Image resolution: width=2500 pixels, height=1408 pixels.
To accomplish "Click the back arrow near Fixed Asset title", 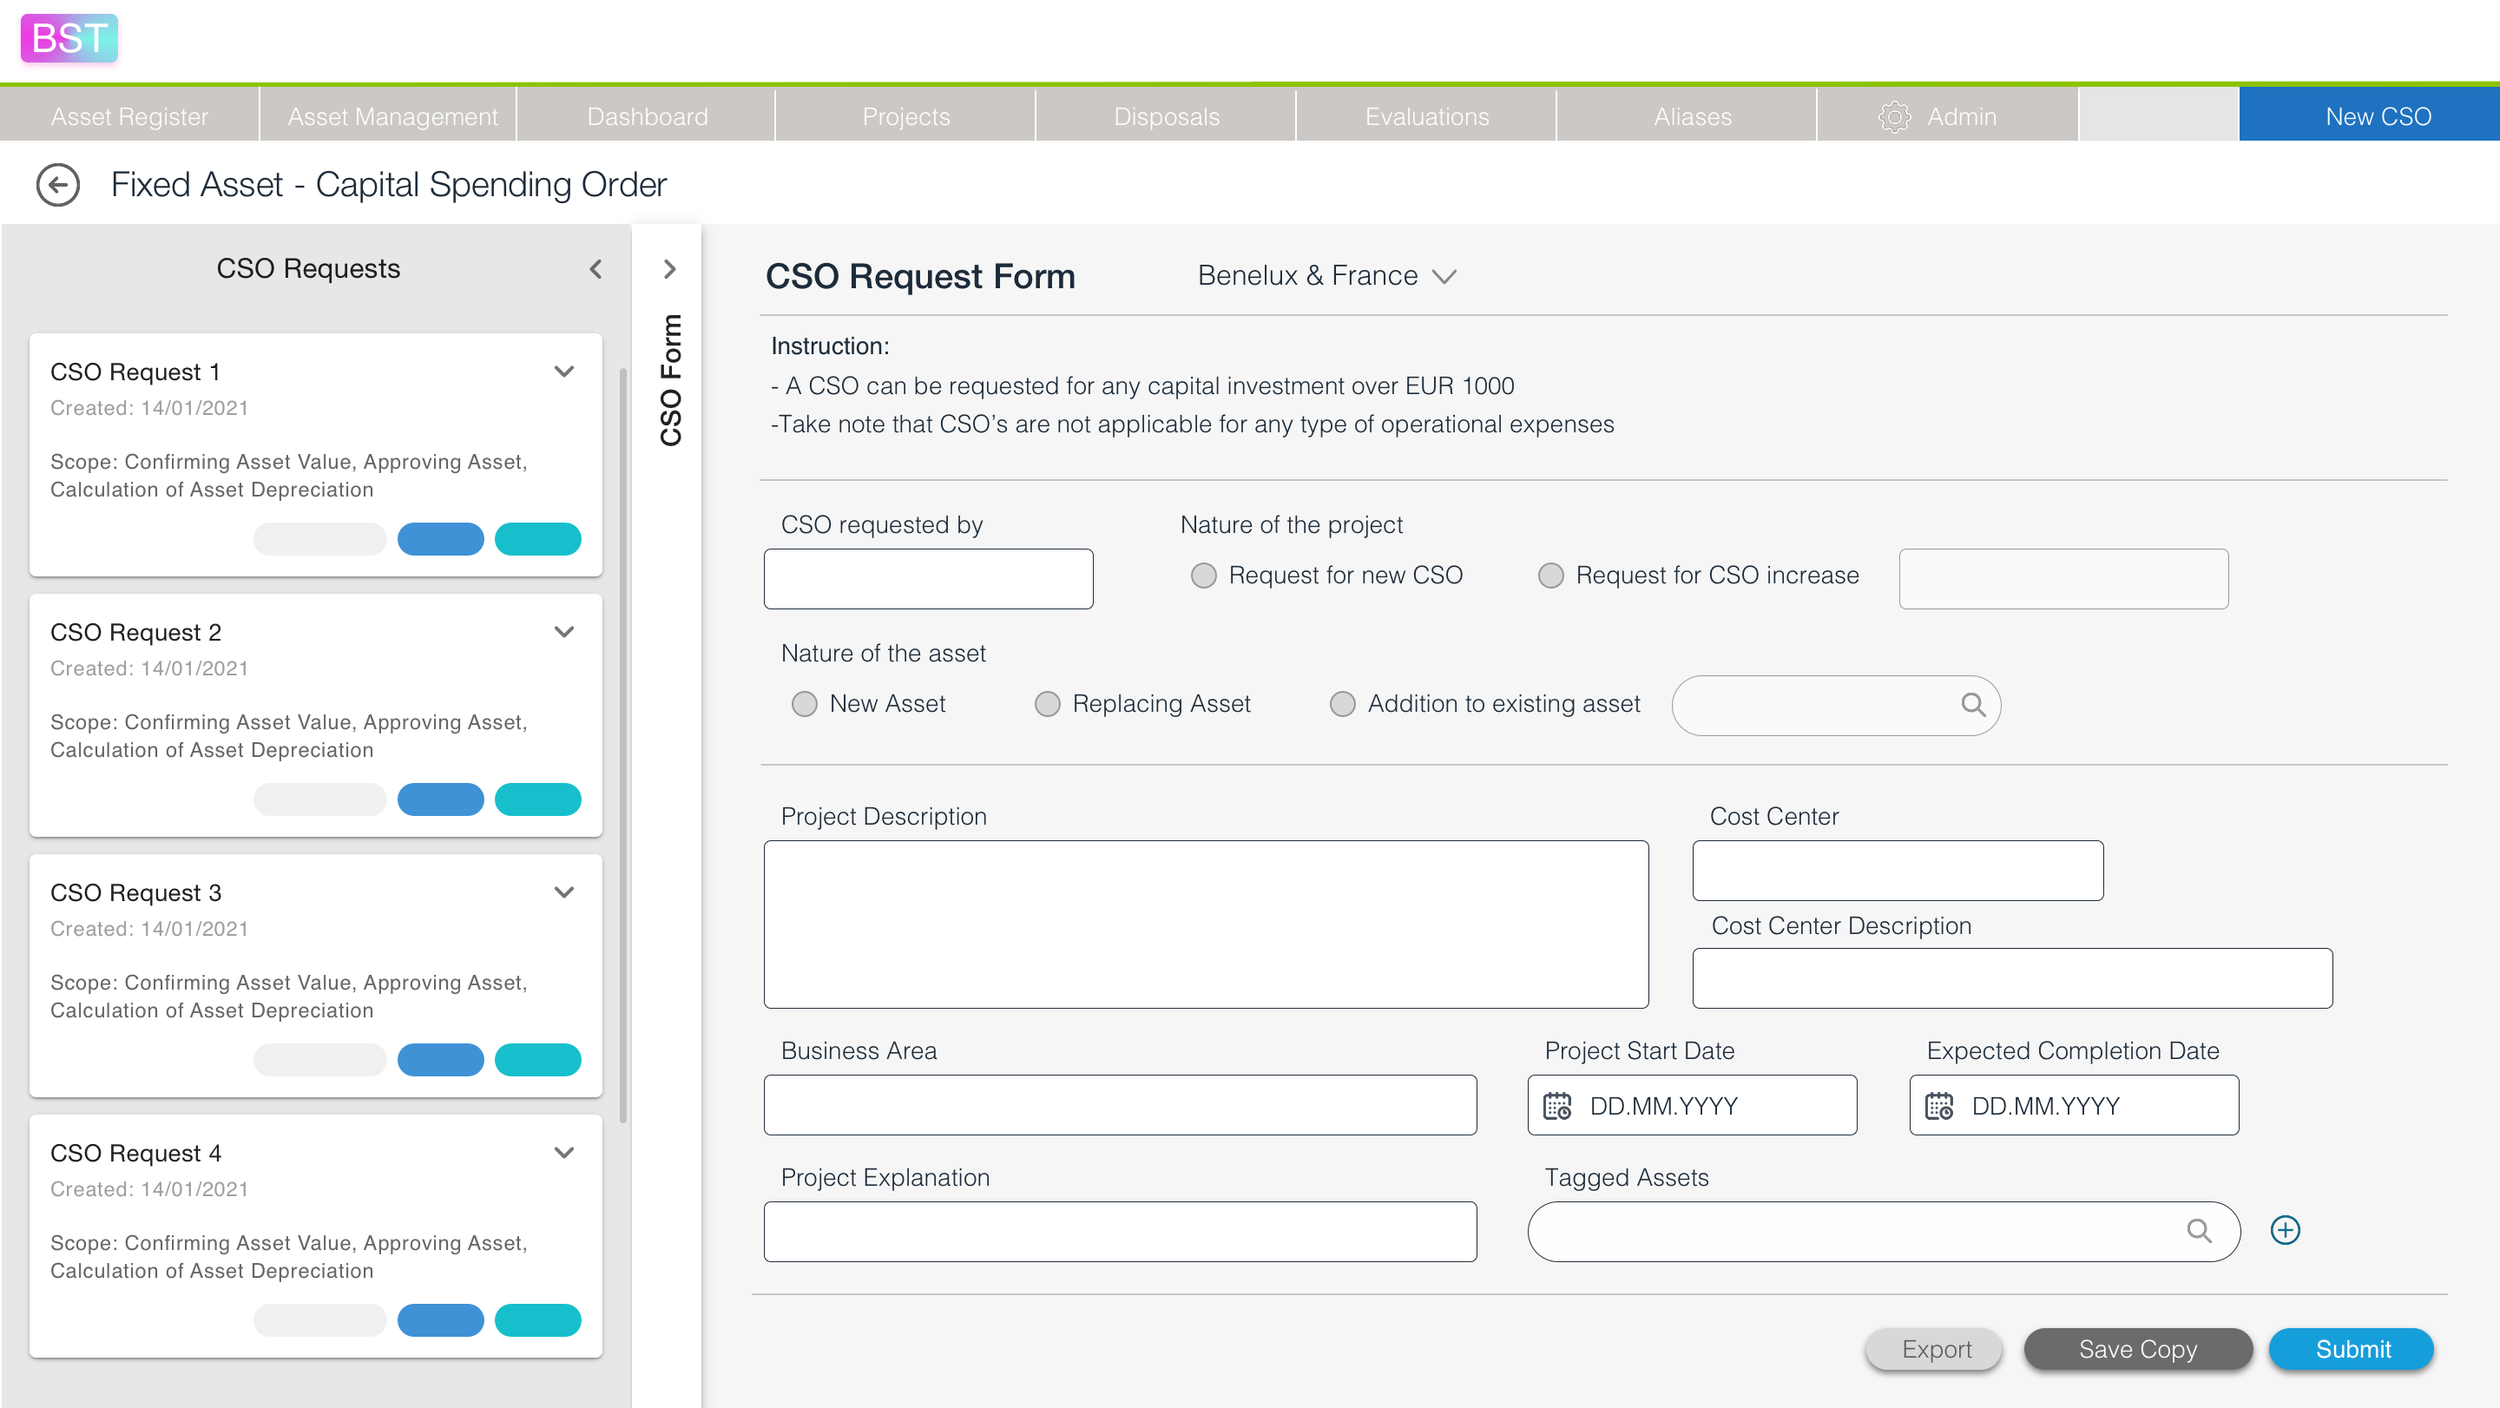I will pos(57,184).
